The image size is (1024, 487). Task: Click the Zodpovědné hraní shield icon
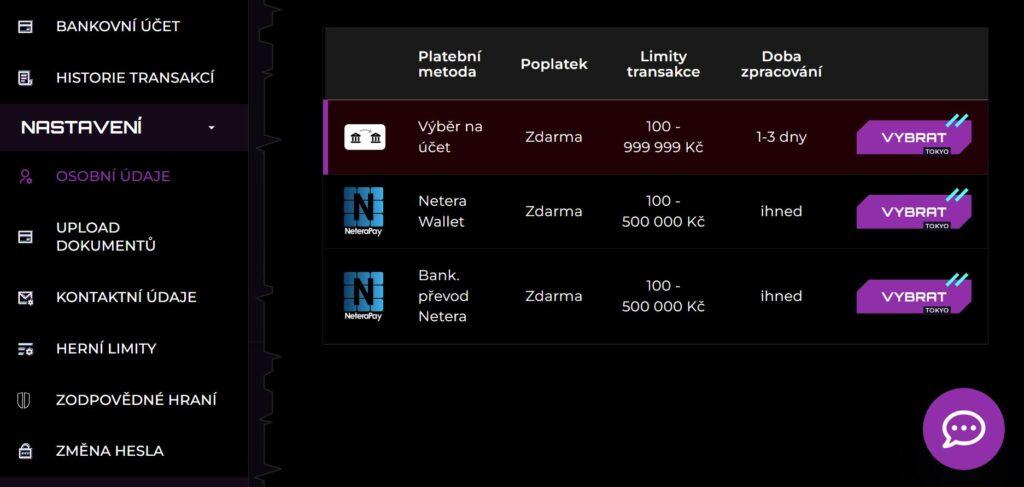(24, 400)
